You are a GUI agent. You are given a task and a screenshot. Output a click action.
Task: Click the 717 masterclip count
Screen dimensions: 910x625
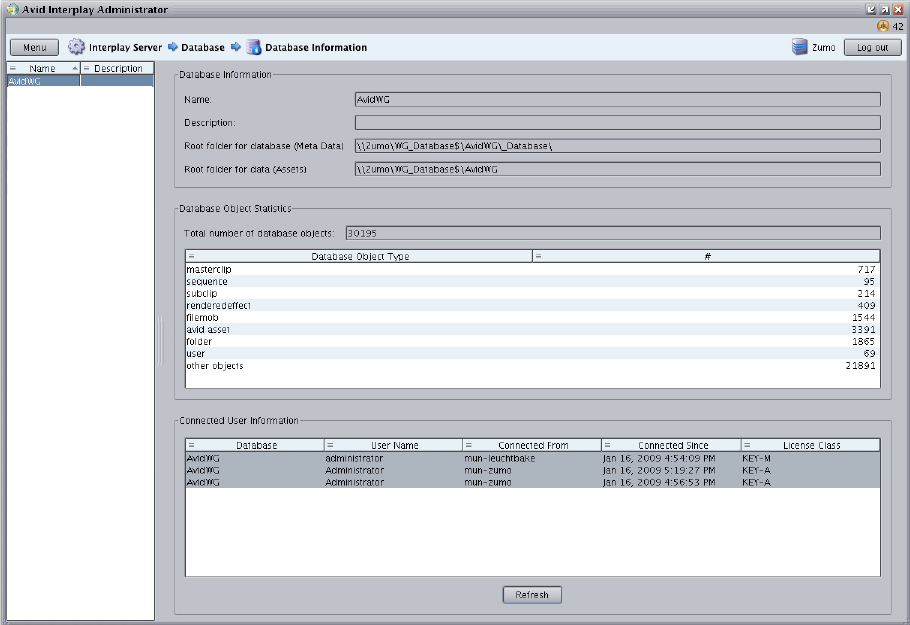(866, 269)
